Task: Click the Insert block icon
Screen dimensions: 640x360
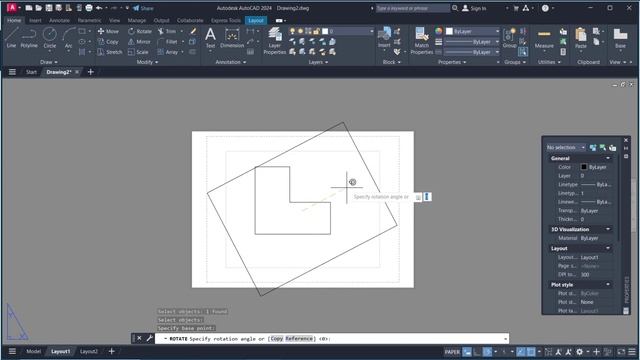Action: (384, 38)
